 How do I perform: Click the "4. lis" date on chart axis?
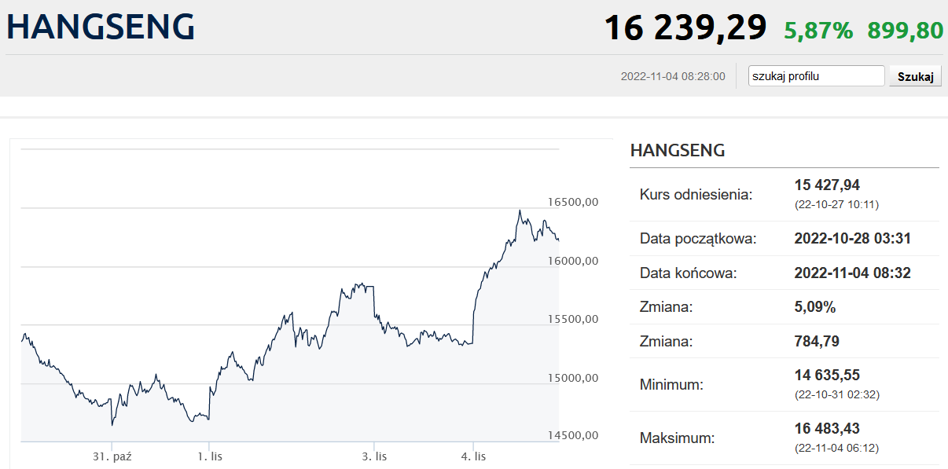(473, 456)
